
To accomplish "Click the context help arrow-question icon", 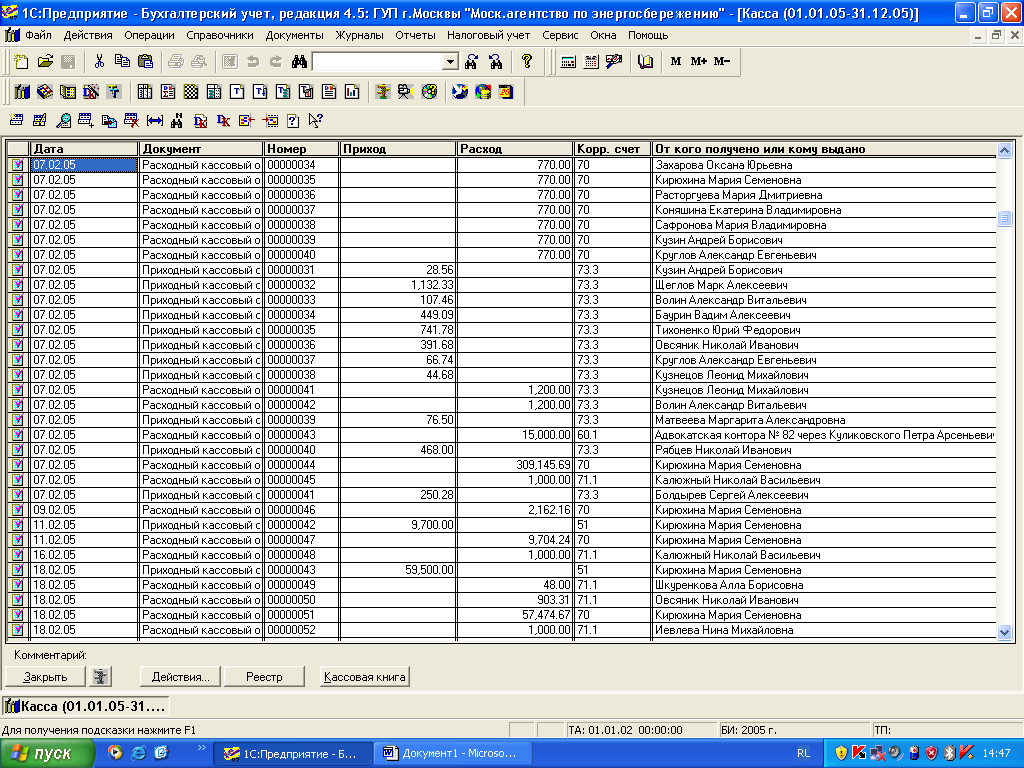I will (x=316, y=121).
